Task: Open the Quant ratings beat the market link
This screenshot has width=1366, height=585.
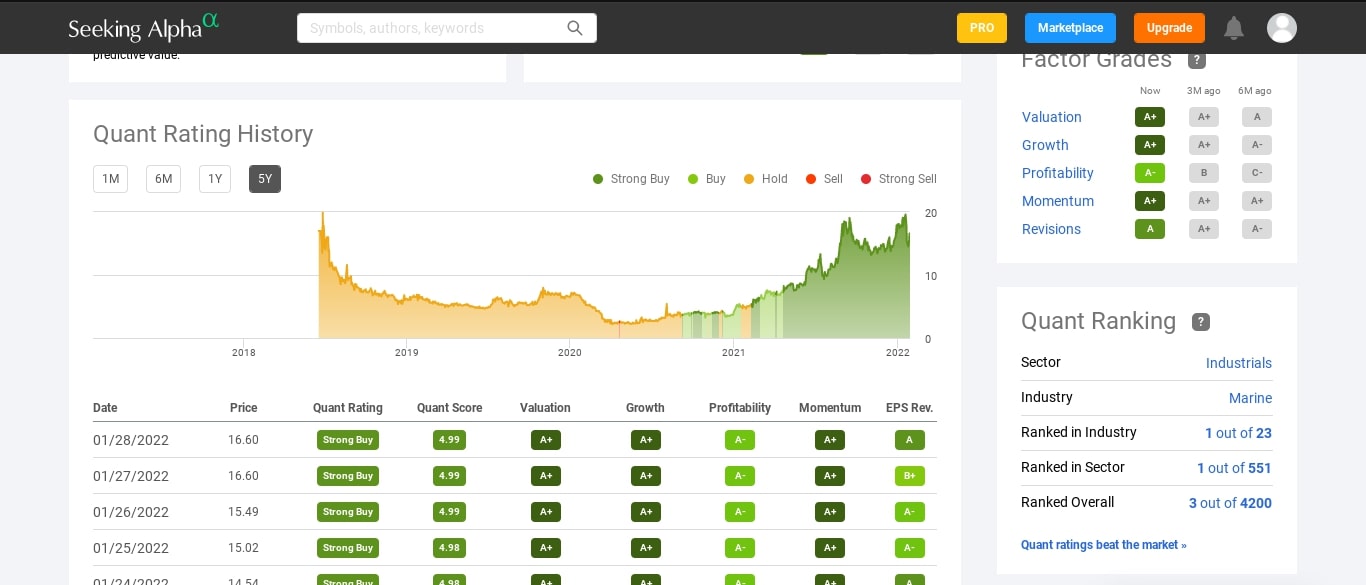Action: (1103, 545)
